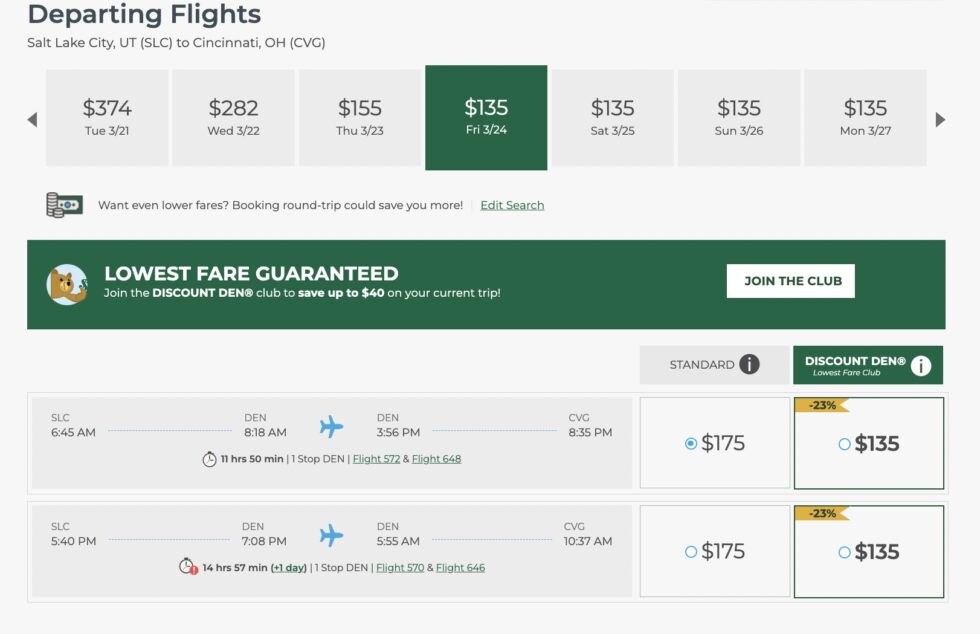Click the JOIN THE CLUB button
This screenshot has height=634, width=980.
pyautogui.click(x=790, y=281)
